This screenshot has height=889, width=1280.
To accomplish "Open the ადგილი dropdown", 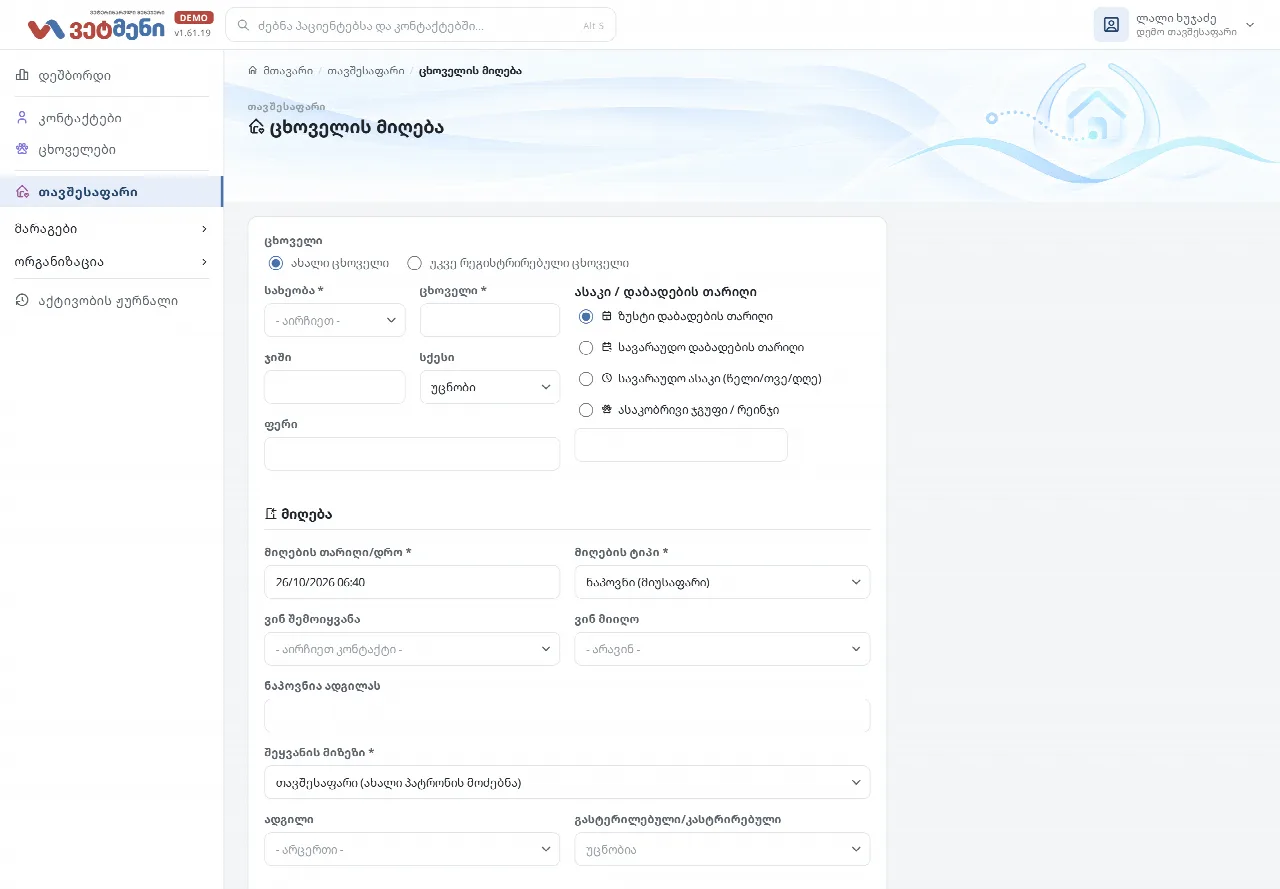I will click(x=412, y=849).
